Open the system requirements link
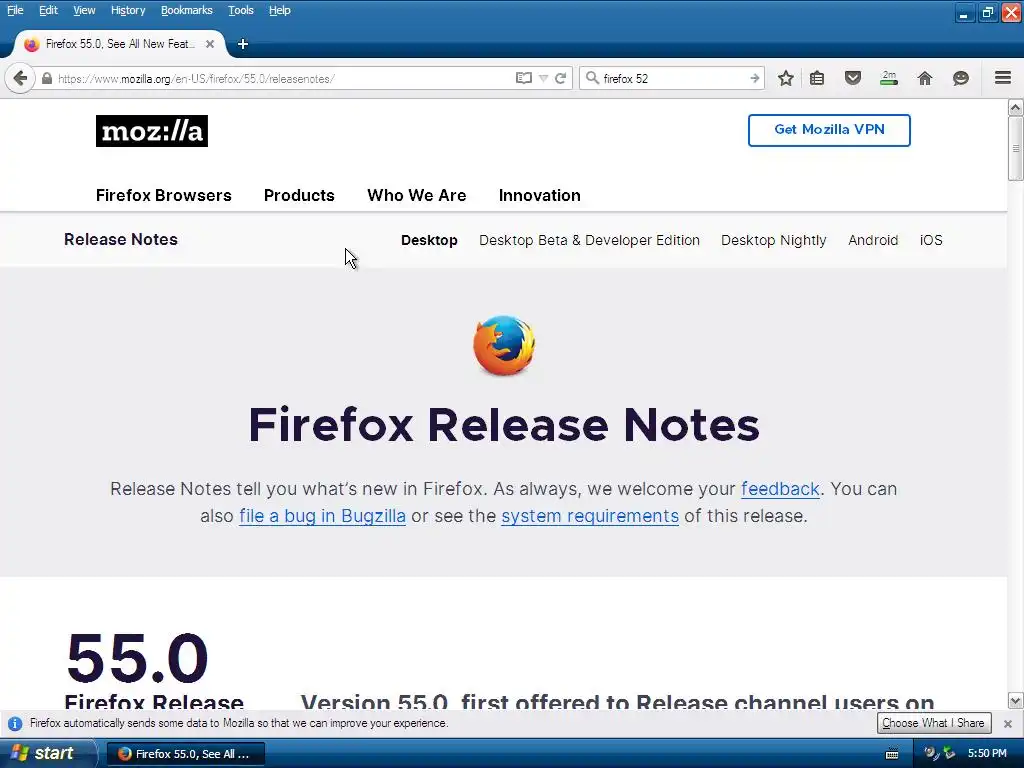 pos(590,516)
